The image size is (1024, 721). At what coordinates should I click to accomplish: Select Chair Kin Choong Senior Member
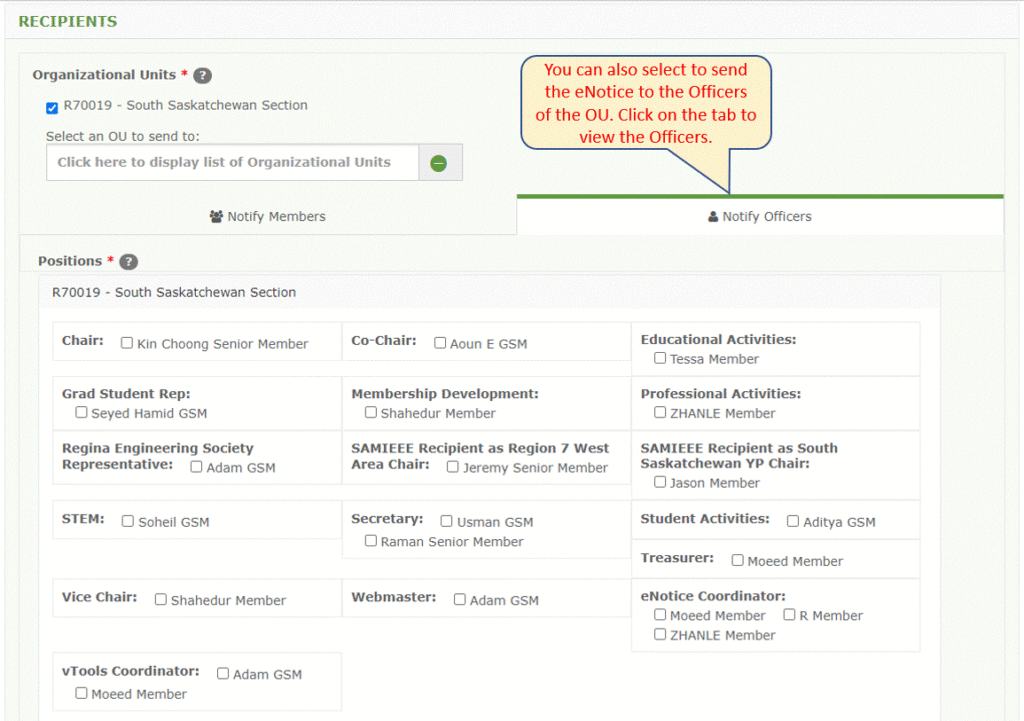(126, 342)
